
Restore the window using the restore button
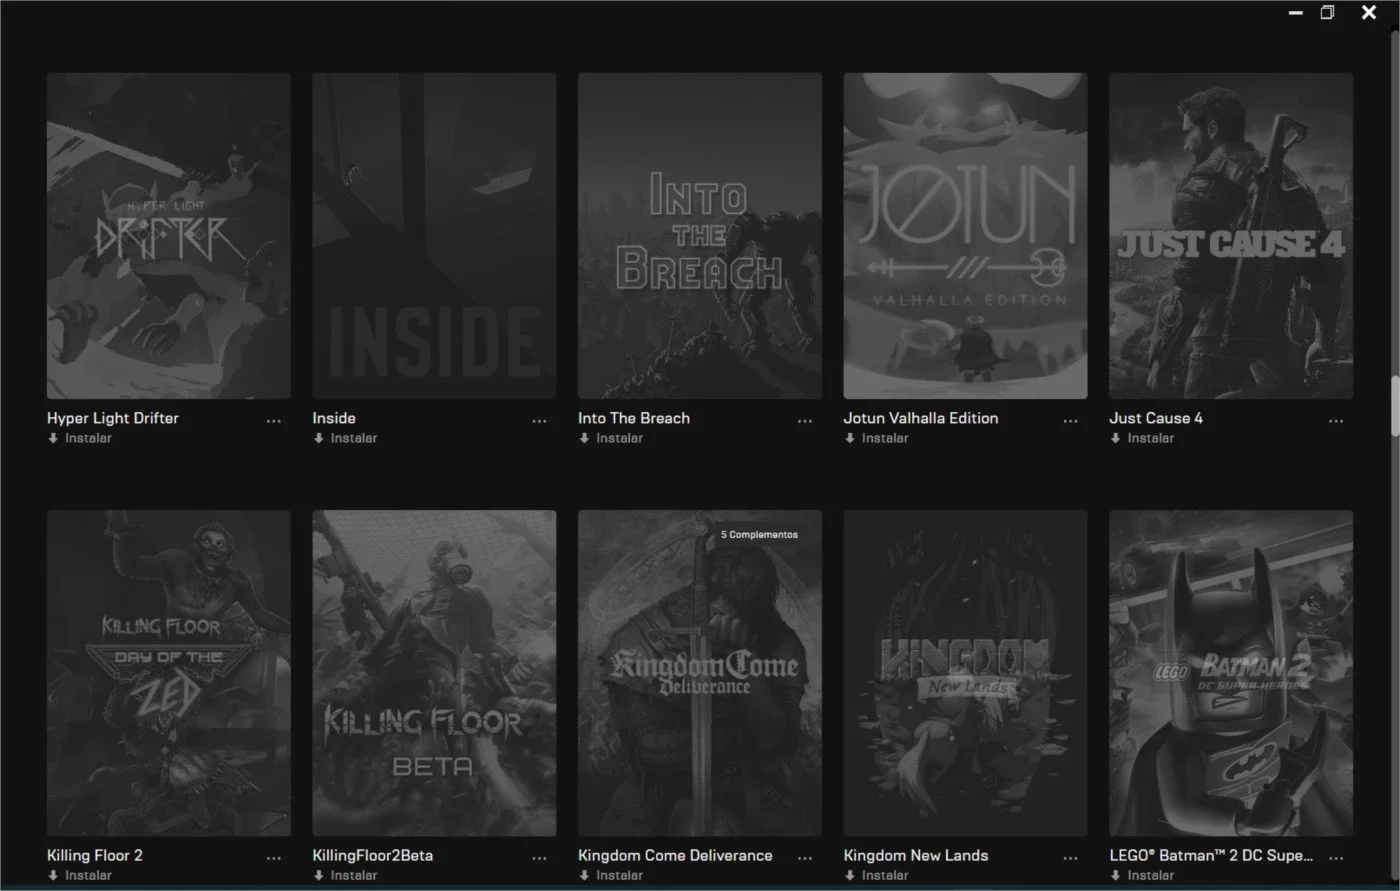[1327, 13]
